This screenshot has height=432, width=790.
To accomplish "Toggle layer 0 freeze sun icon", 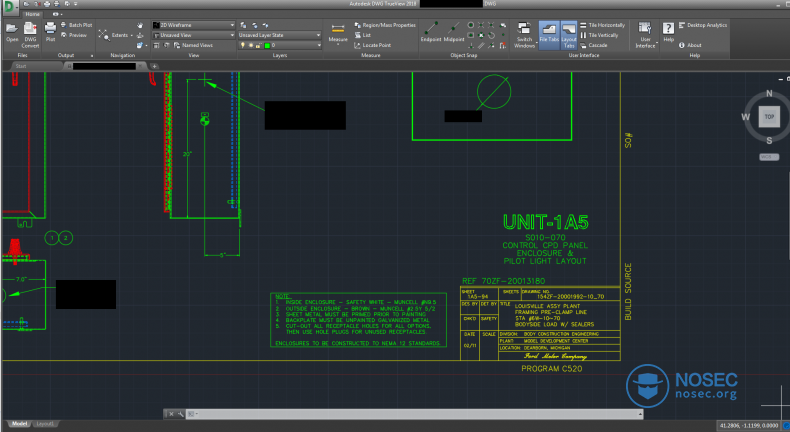I will (x=251, y=45).
